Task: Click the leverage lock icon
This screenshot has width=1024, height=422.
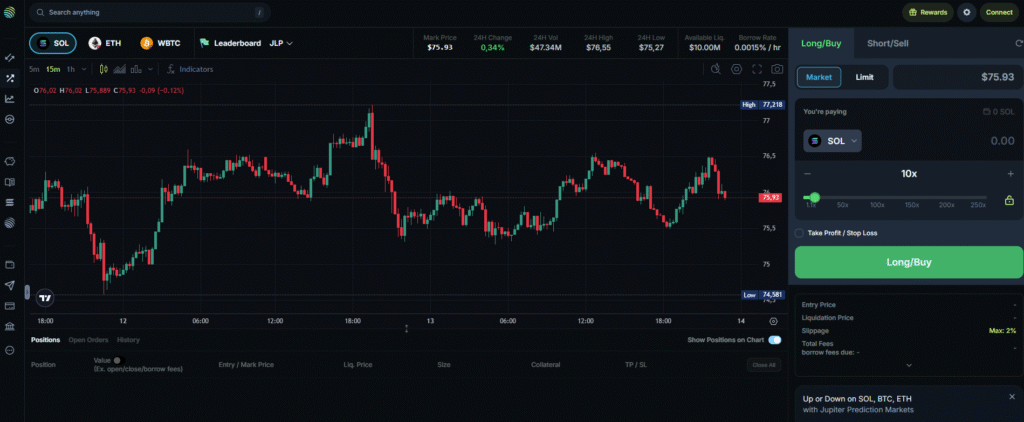Action: [1009, 201]
